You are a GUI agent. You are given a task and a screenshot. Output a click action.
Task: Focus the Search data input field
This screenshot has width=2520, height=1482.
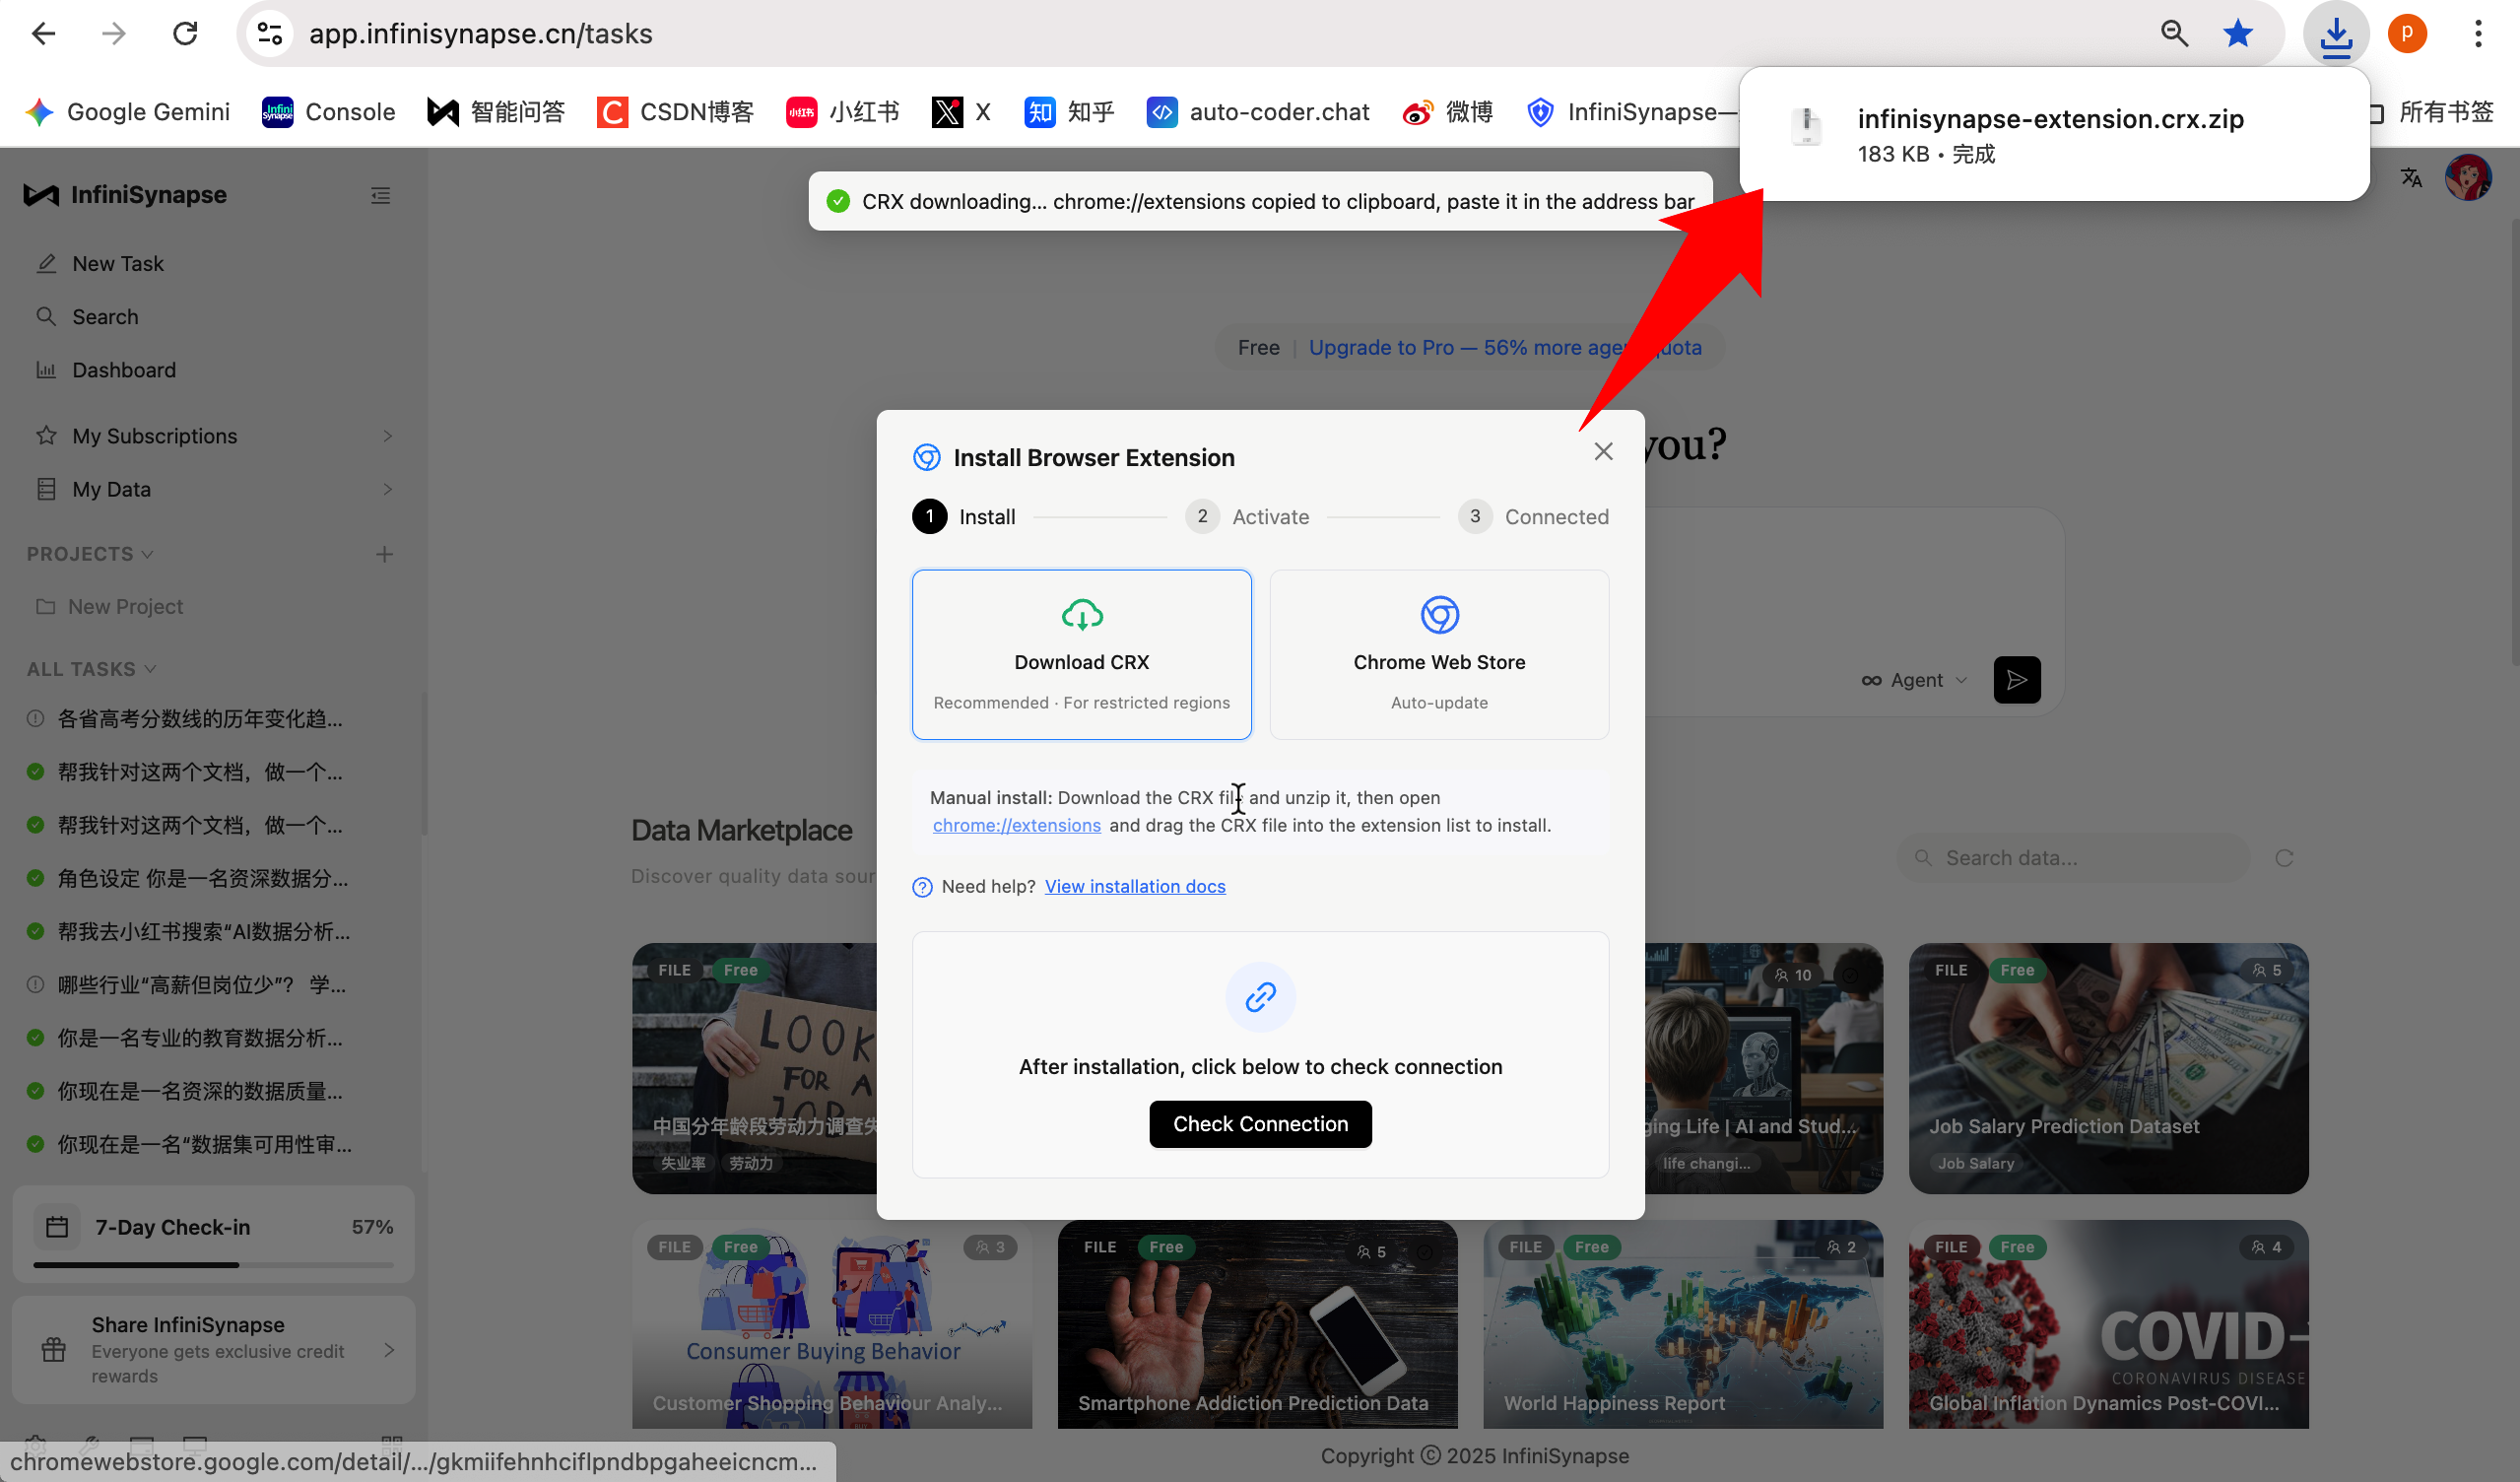tap(2073, 858)
